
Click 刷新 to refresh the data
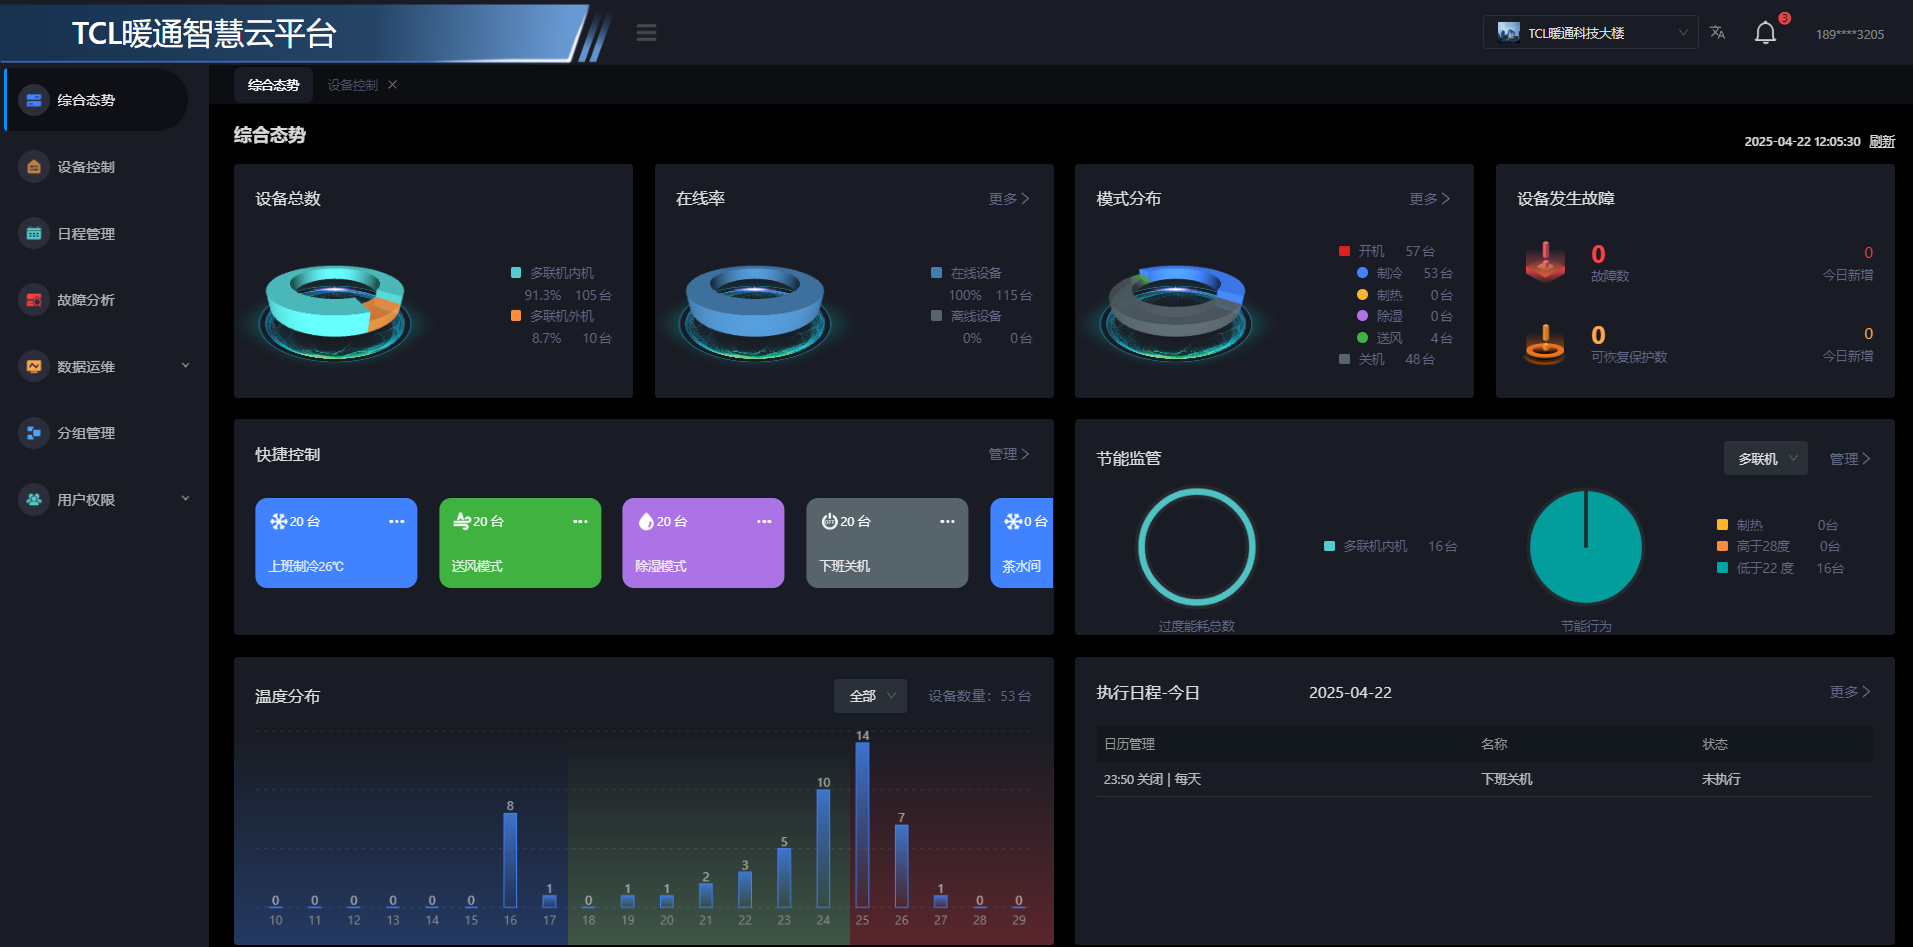1882,142
